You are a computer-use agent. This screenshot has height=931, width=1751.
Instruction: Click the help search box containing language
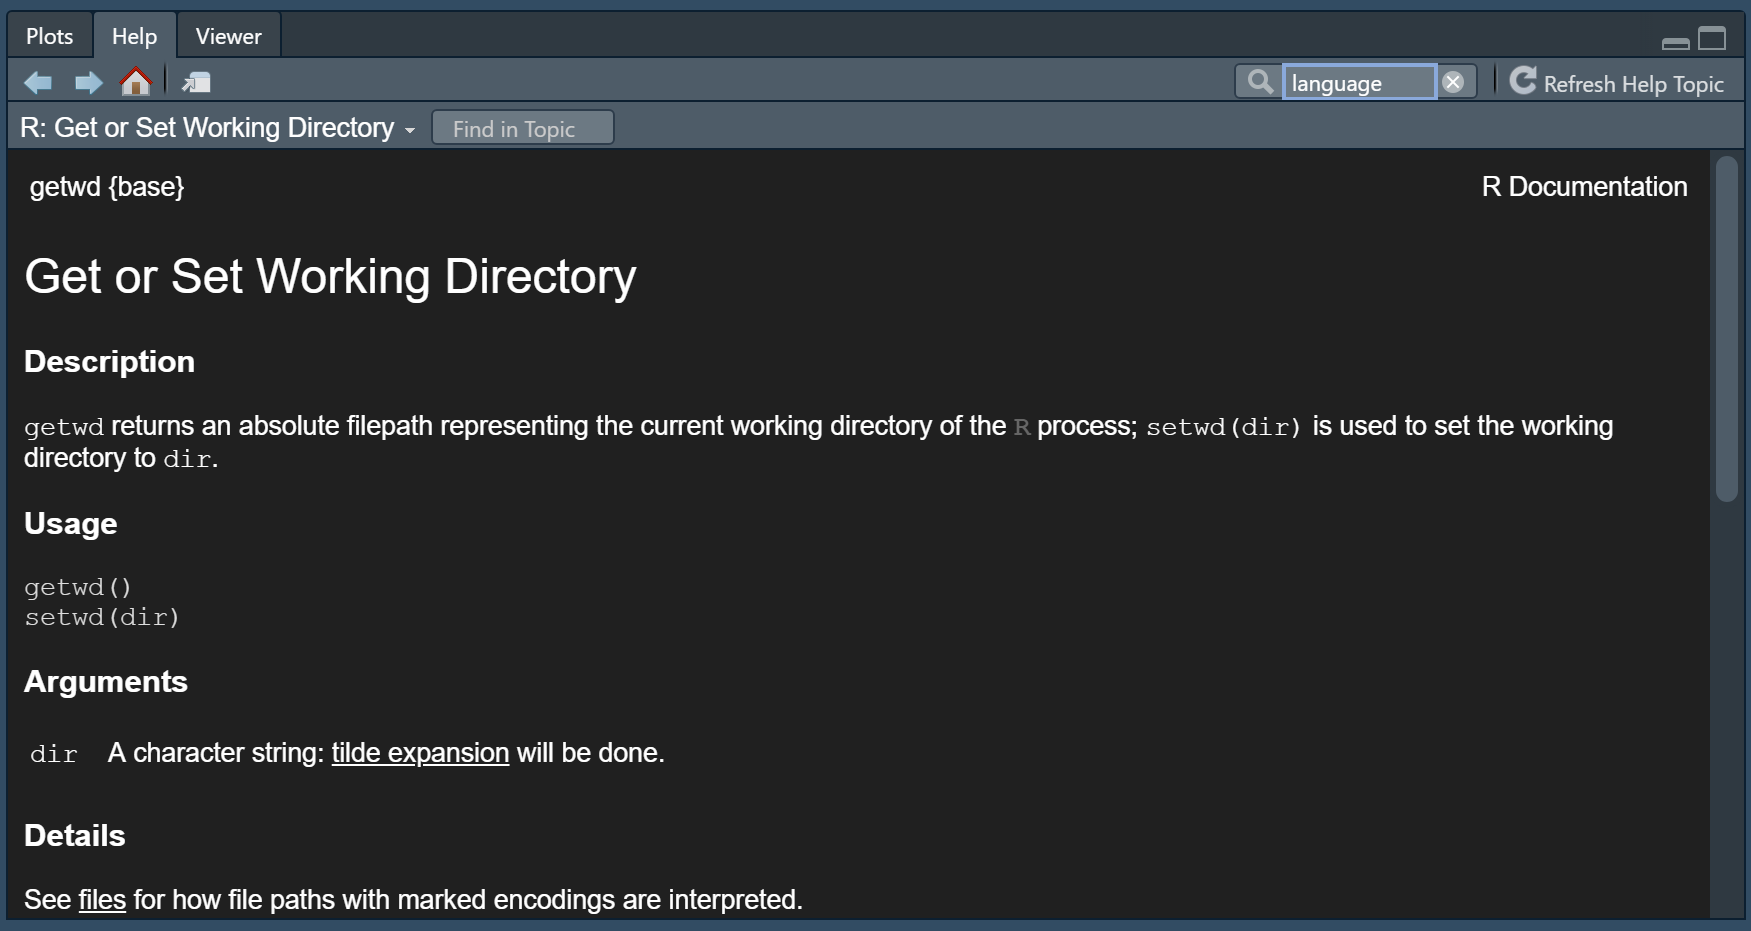pos(1359,82)
